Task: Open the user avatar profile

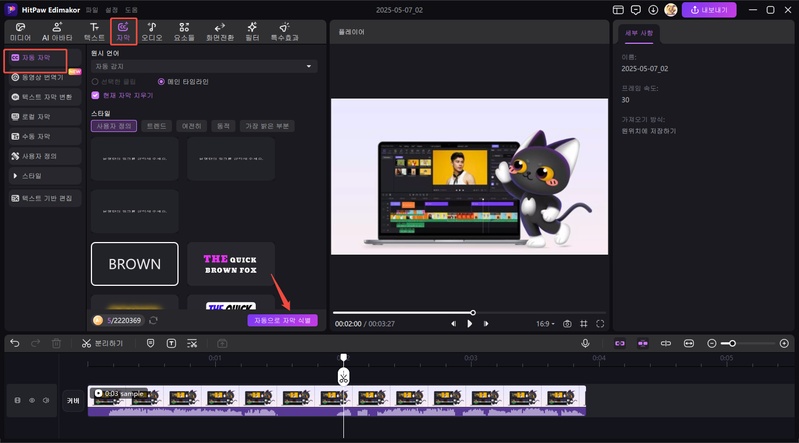Action: [671, 10]
